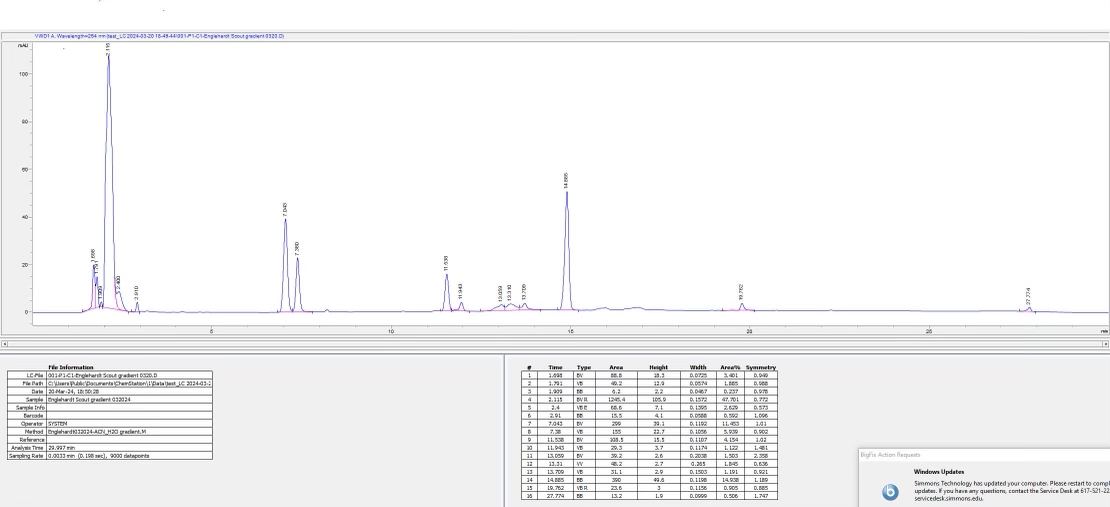Select type 'VV' in row 12

click(584, 464)
